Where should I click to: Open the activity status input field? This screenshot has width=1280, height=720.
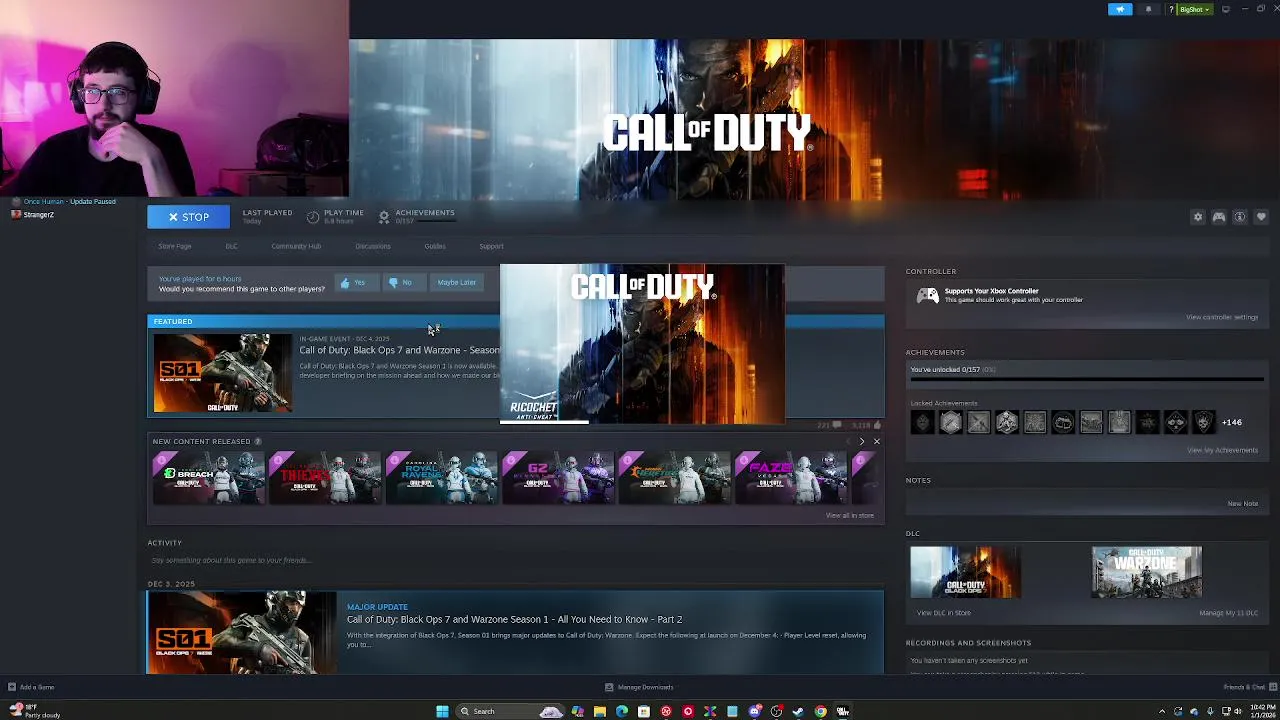tap(515, 560)
